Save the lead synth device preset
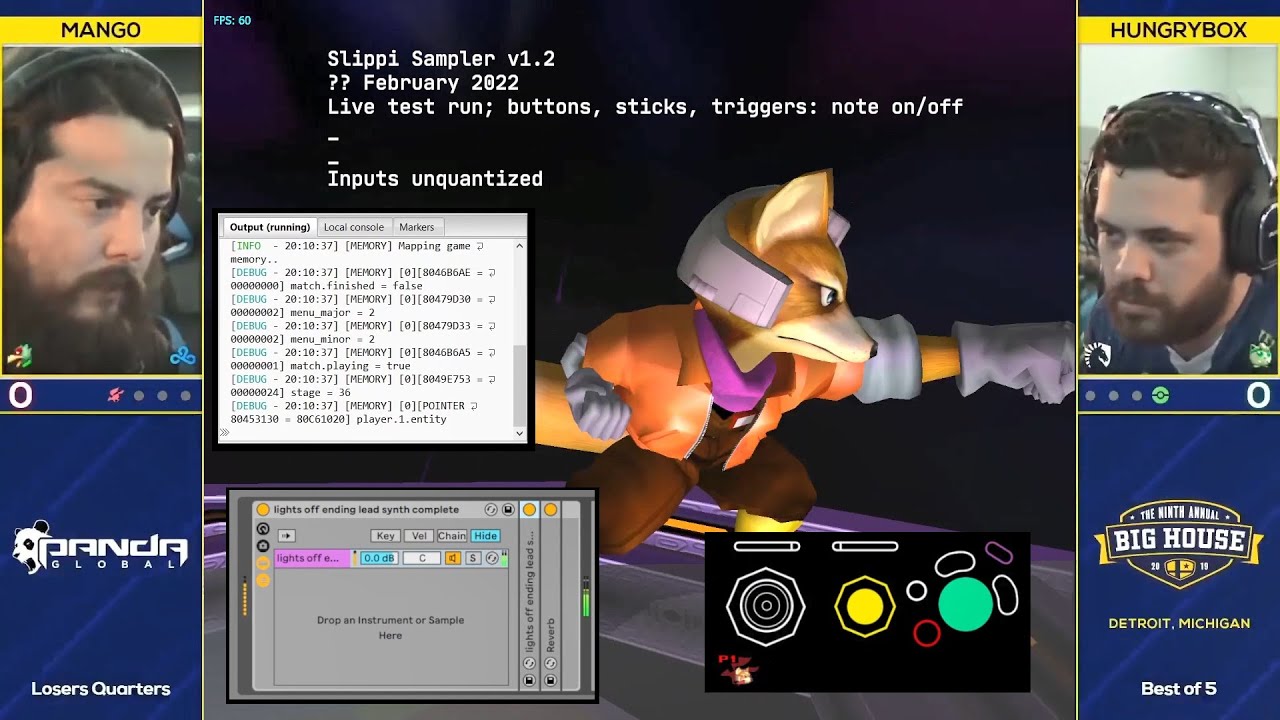Viewport: 1280px width, 720px height. (x=529, y=681)
